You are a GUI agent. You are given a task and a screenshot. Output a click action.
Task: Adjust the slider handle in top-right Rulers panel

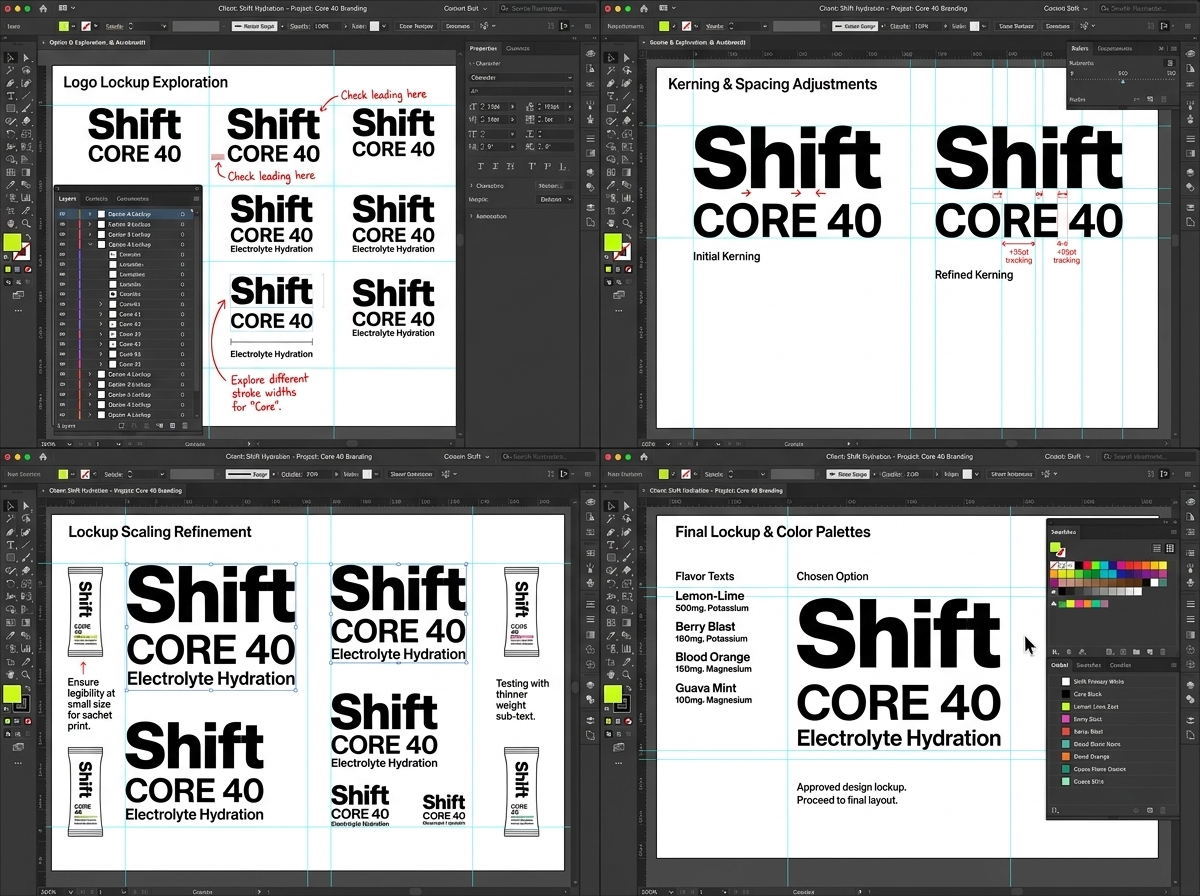pyautogui.click(x=1122, y=81)
